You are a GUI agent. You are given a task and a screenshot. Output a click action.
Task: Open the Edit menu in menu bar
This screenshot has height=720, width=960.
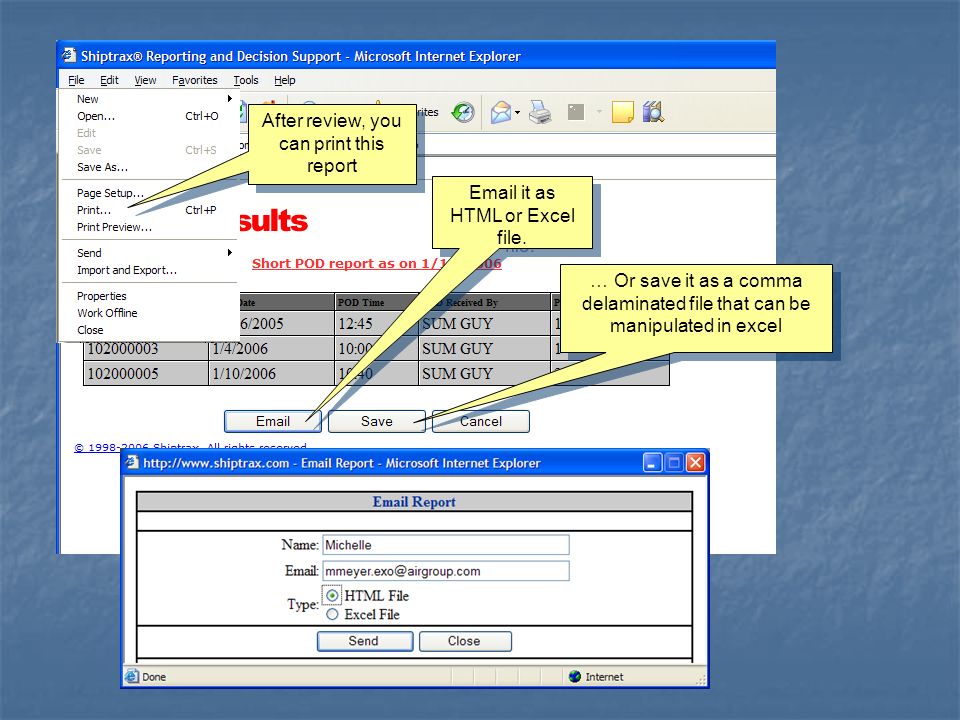click(109, 80)
